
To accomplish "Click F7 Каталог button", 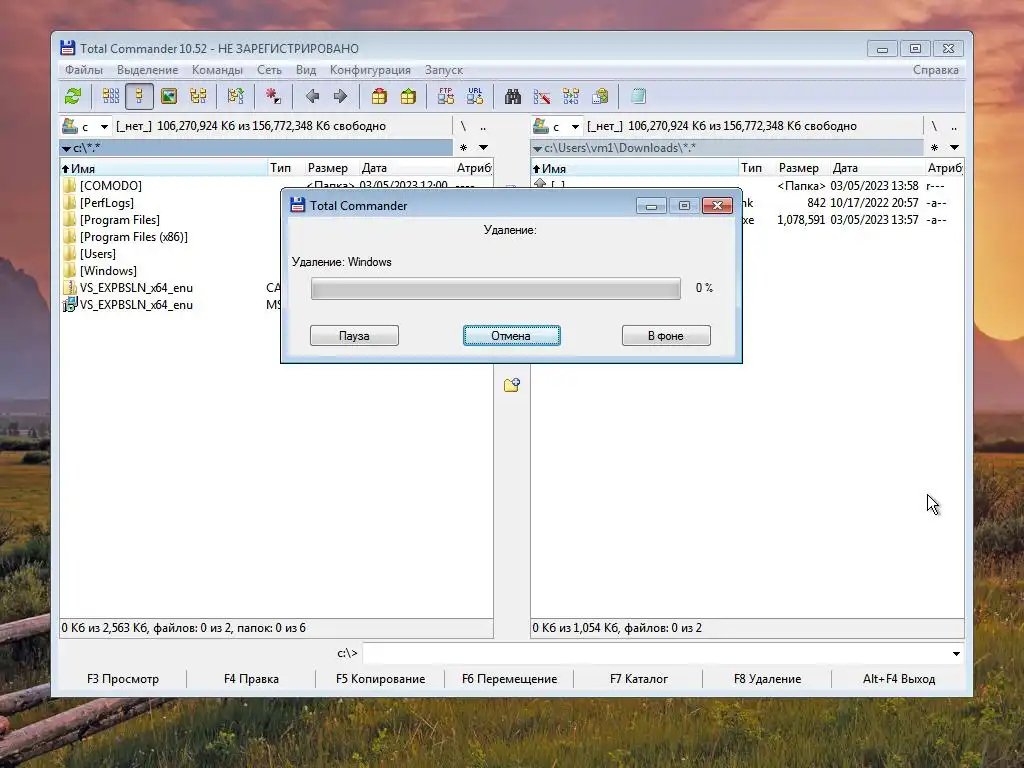I will [x=639, y=679].
